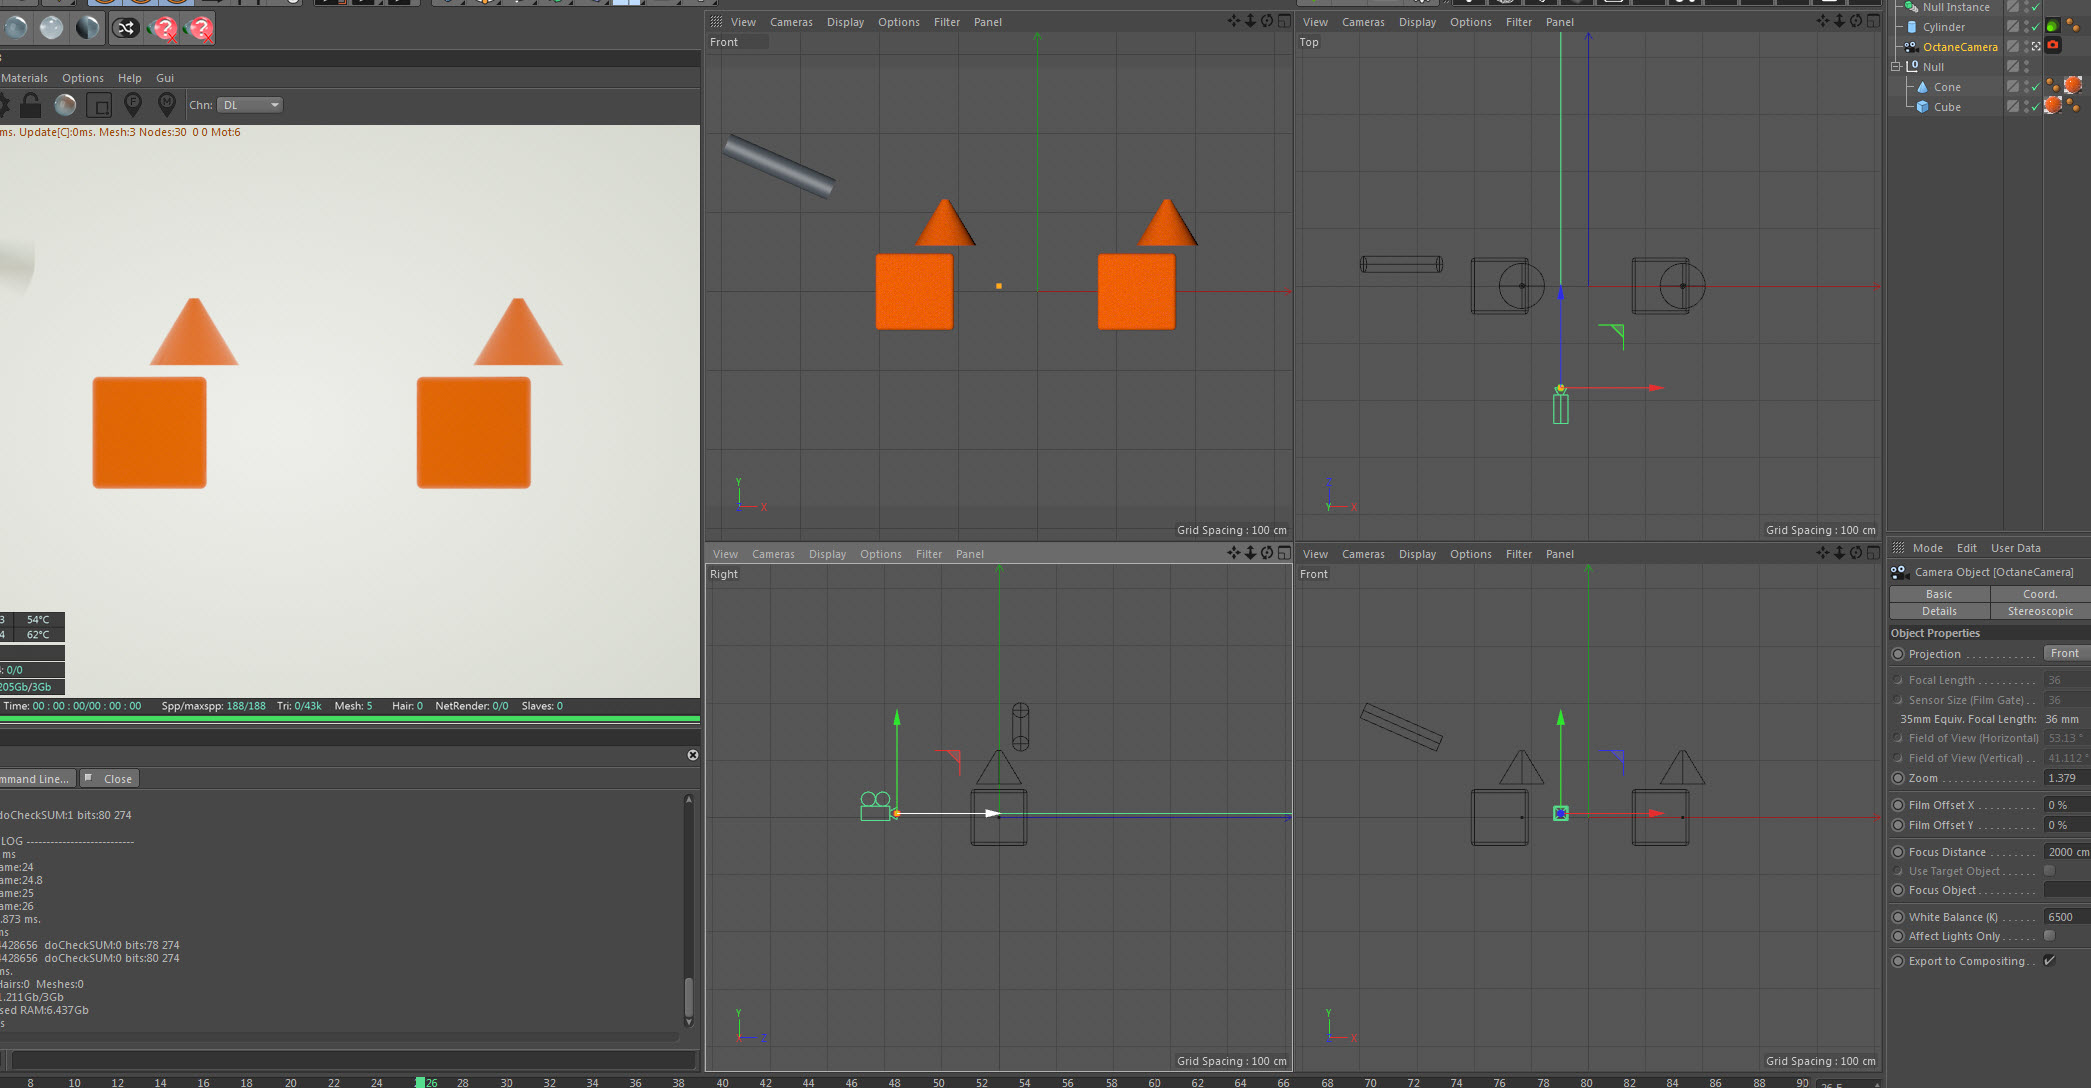The image size is (2091, 1088).
Task: Click the shuffle/mix material toolbar icon
Action: [x=125, y=28]
